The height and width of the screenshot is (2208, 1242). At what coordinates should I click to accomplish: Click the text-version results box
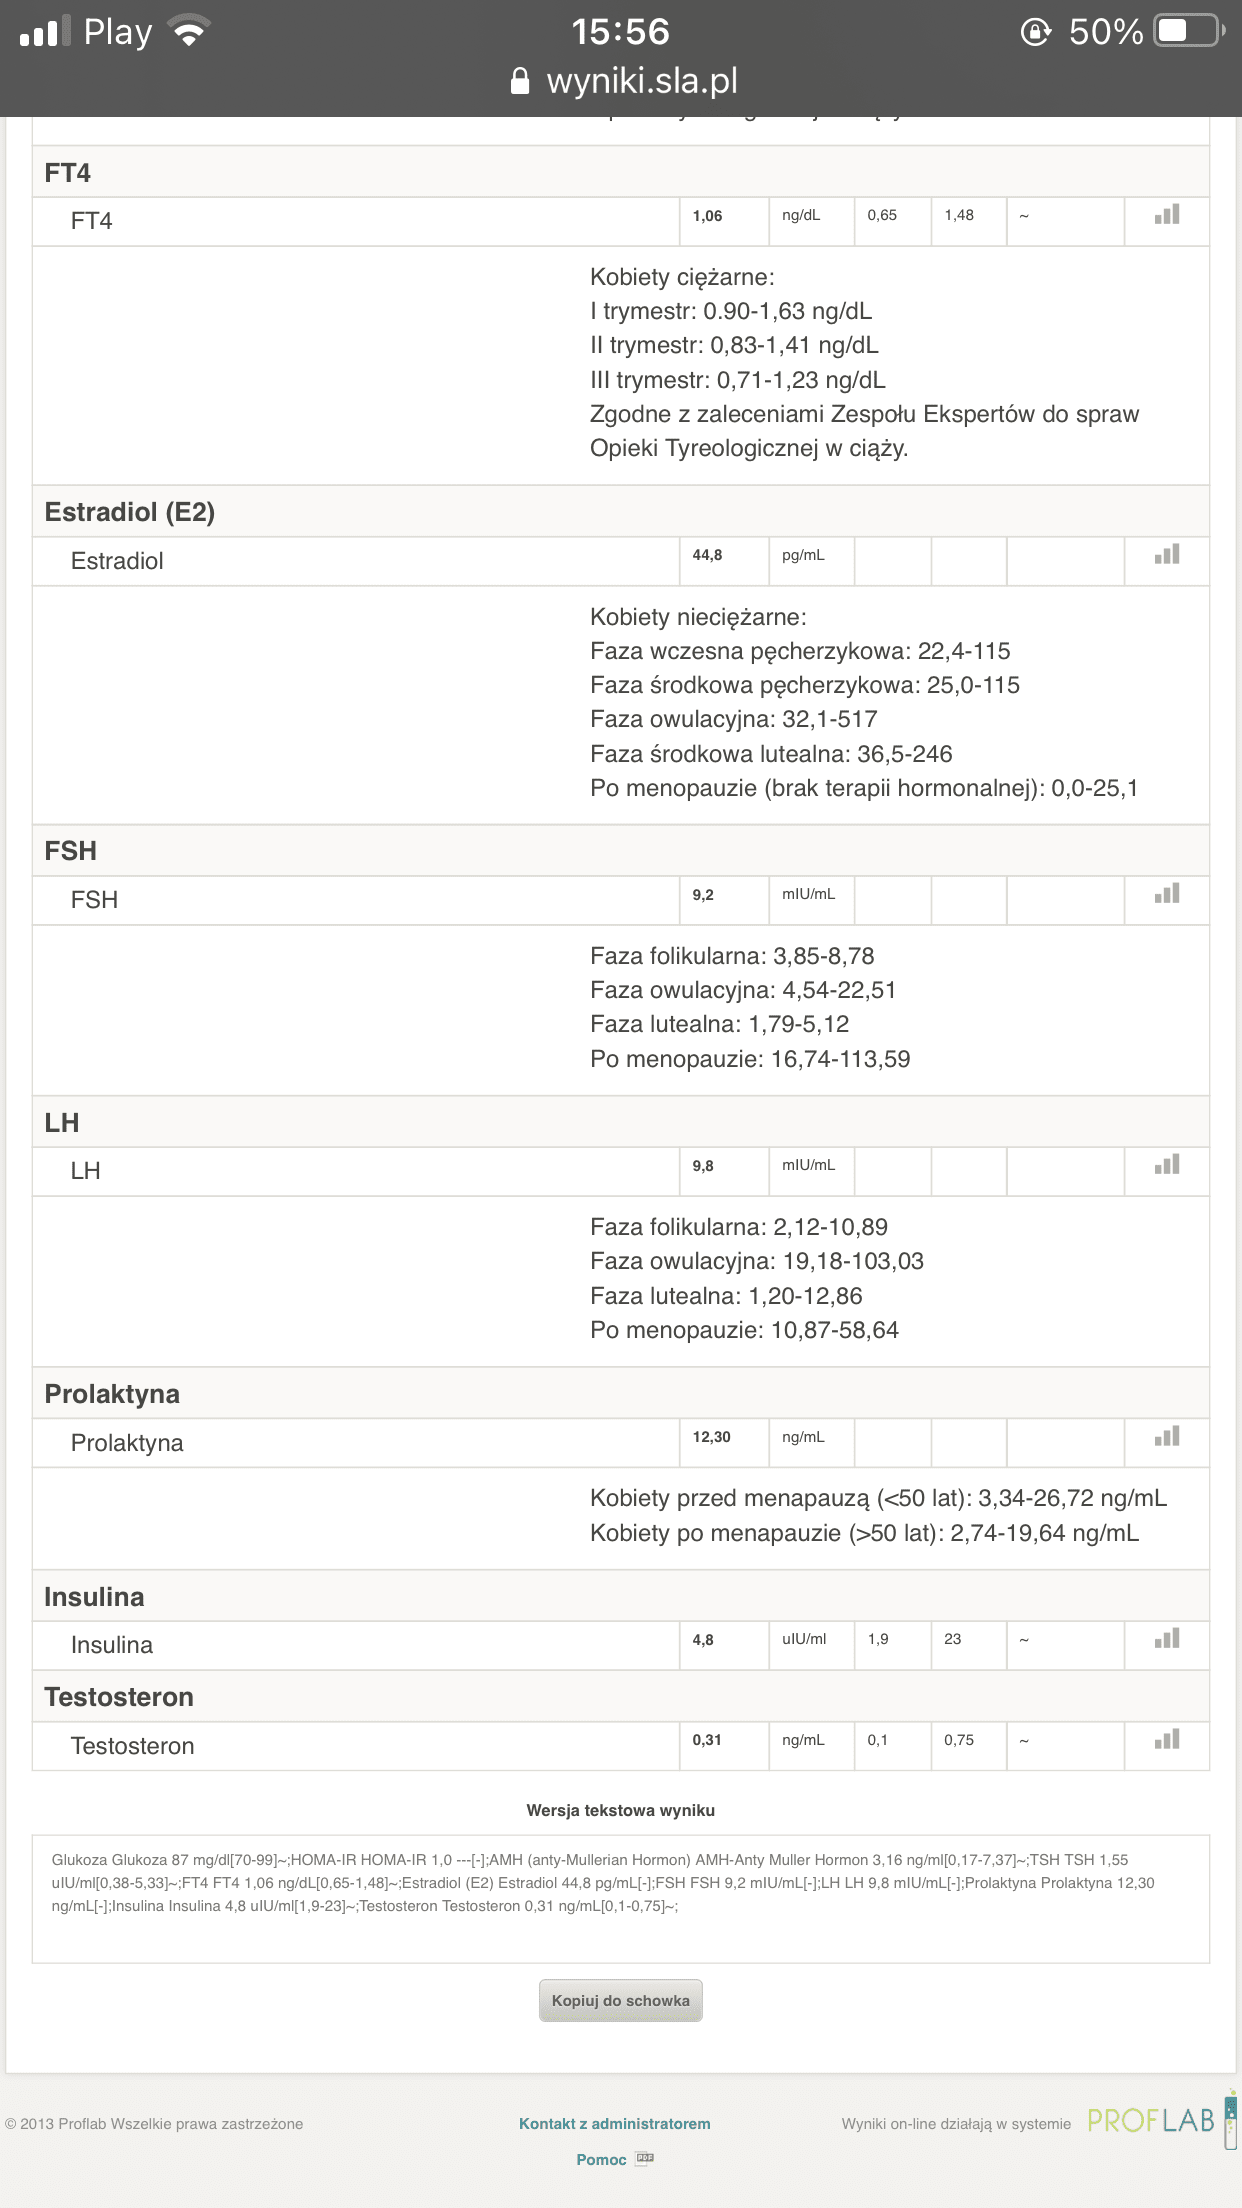coord(620,1898)
